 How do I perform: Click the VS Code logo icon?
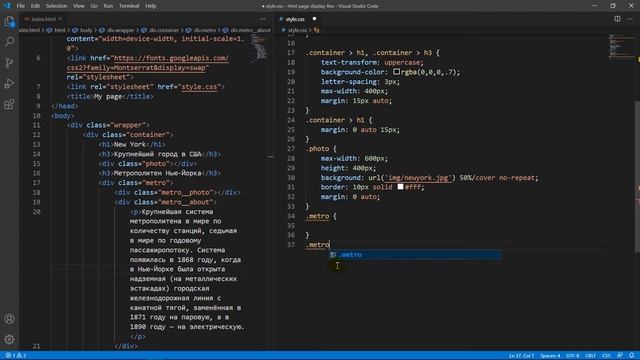[x=7, y=6]
